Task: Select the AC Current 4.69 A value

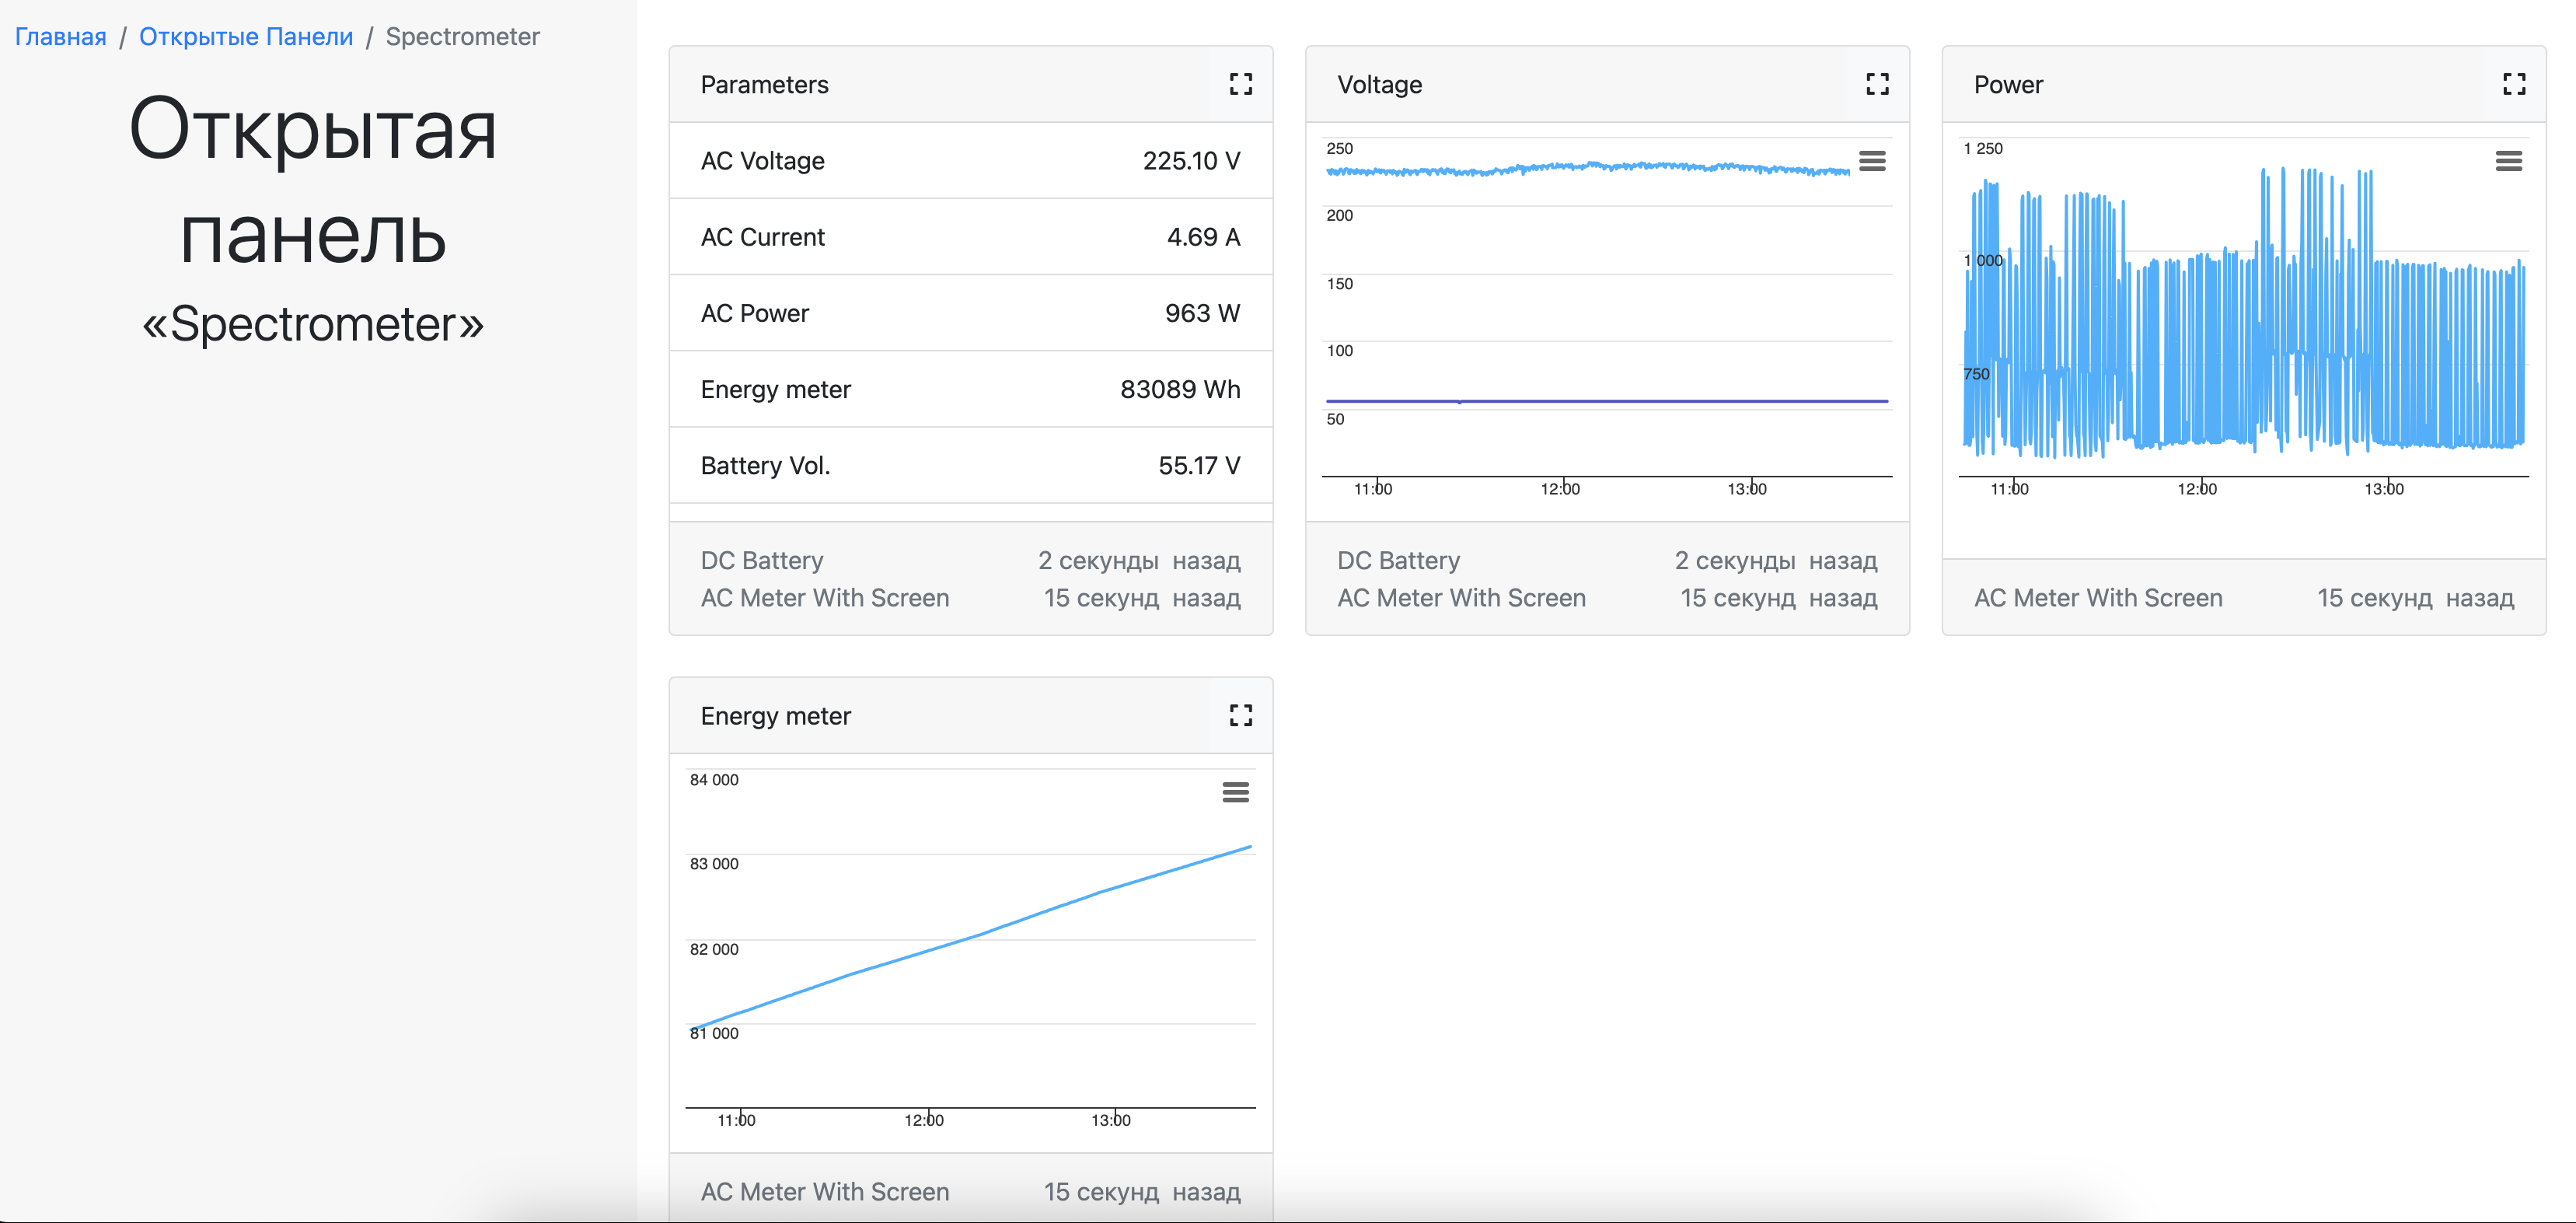Action: [1203, 237]
